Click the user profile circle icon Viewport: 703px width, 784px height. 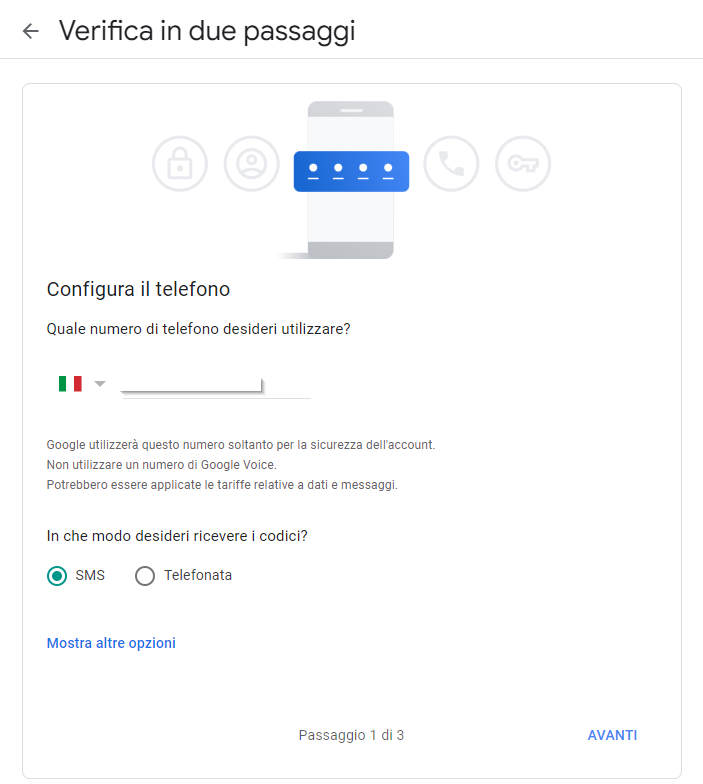pos(252,164)
